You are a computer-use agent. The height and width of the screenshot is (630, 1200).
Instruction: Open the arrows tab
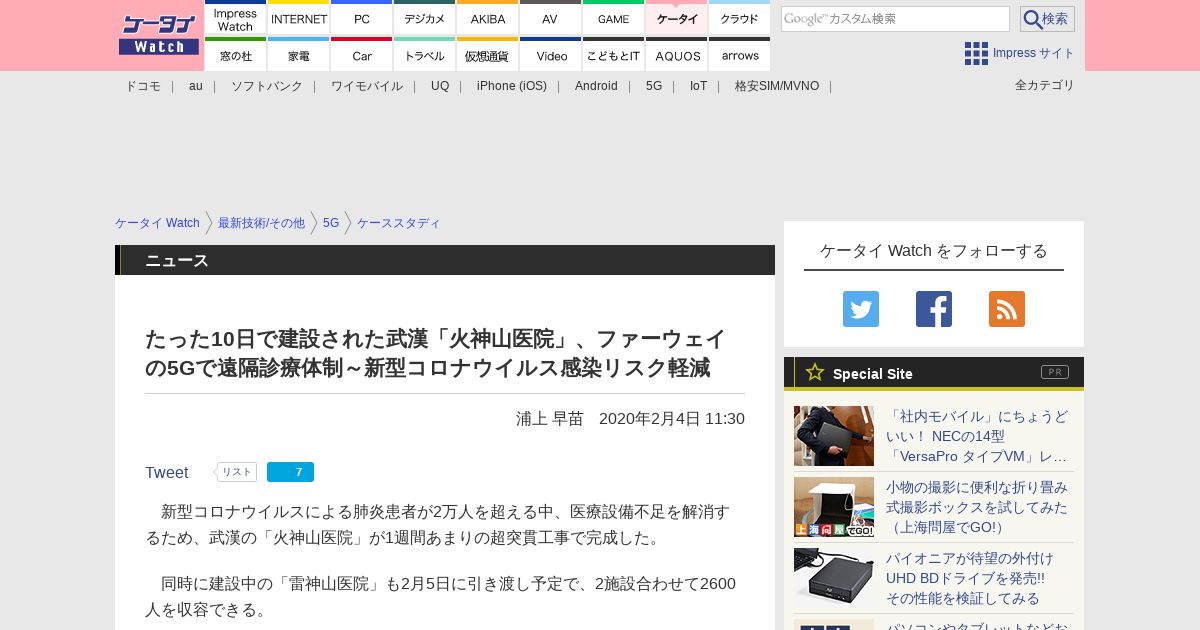point(740,54)
